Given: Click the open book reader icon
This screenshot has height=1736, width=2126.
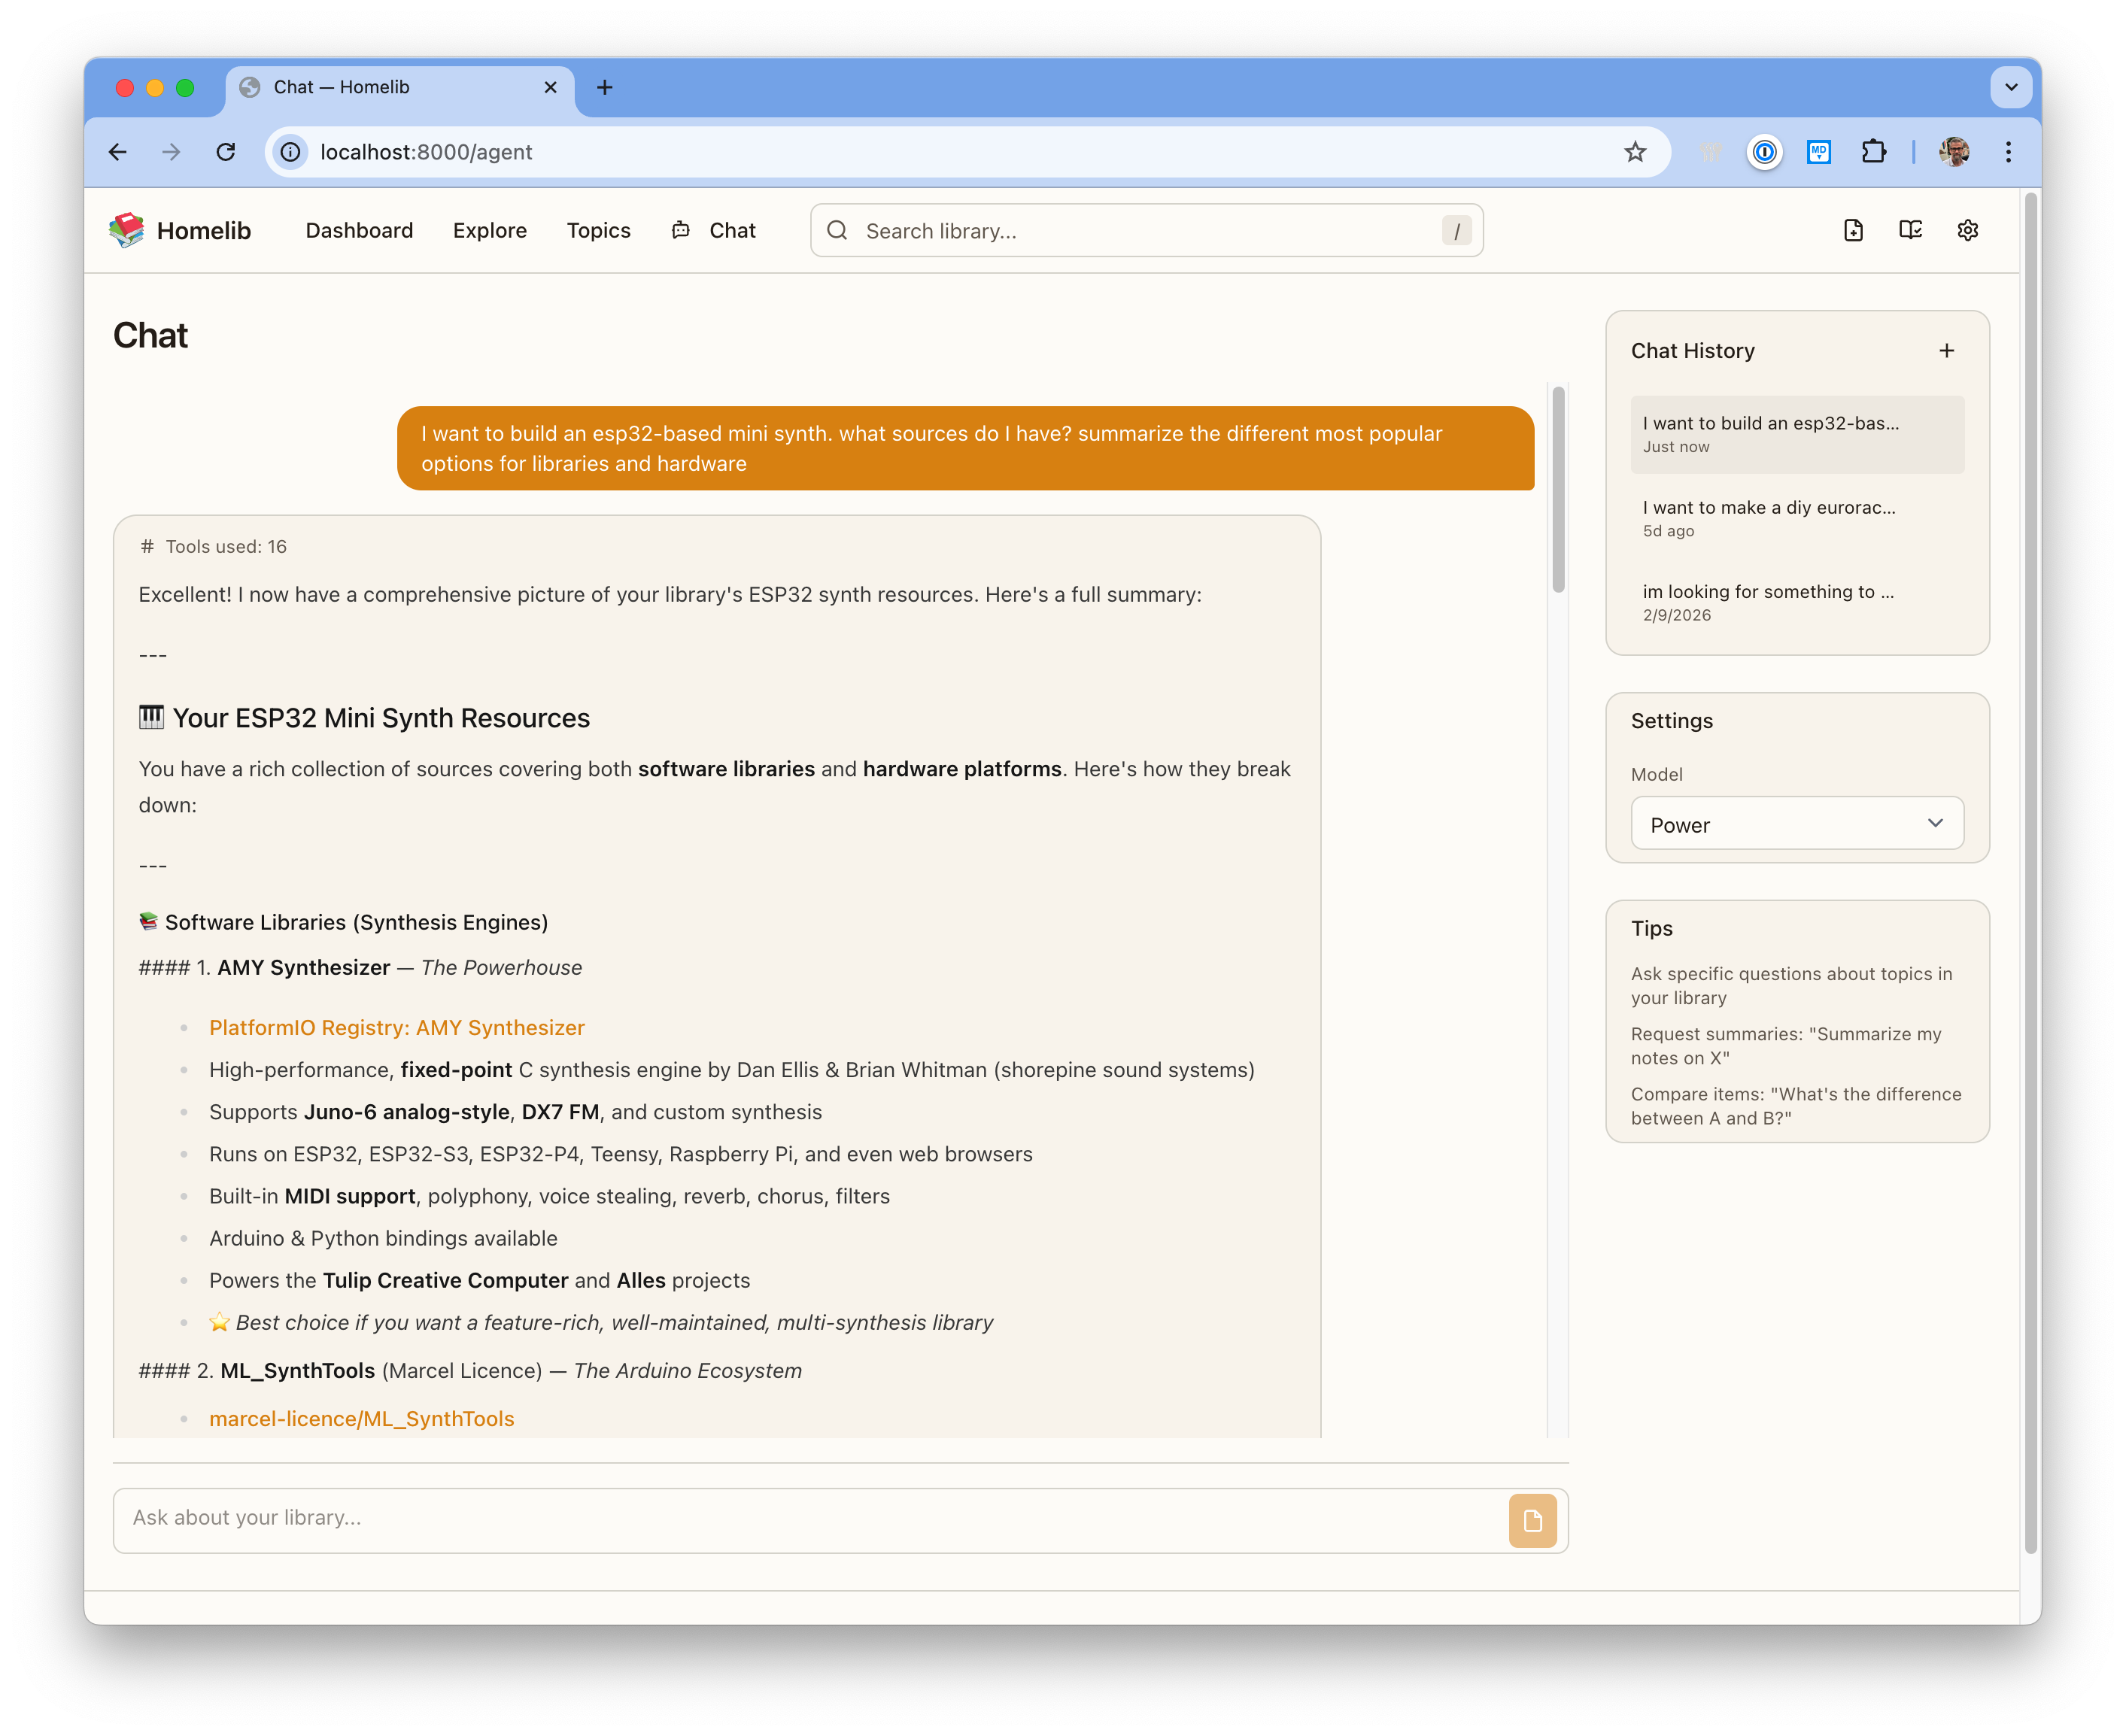Looking at the screenshot, I should [1910, 230].
